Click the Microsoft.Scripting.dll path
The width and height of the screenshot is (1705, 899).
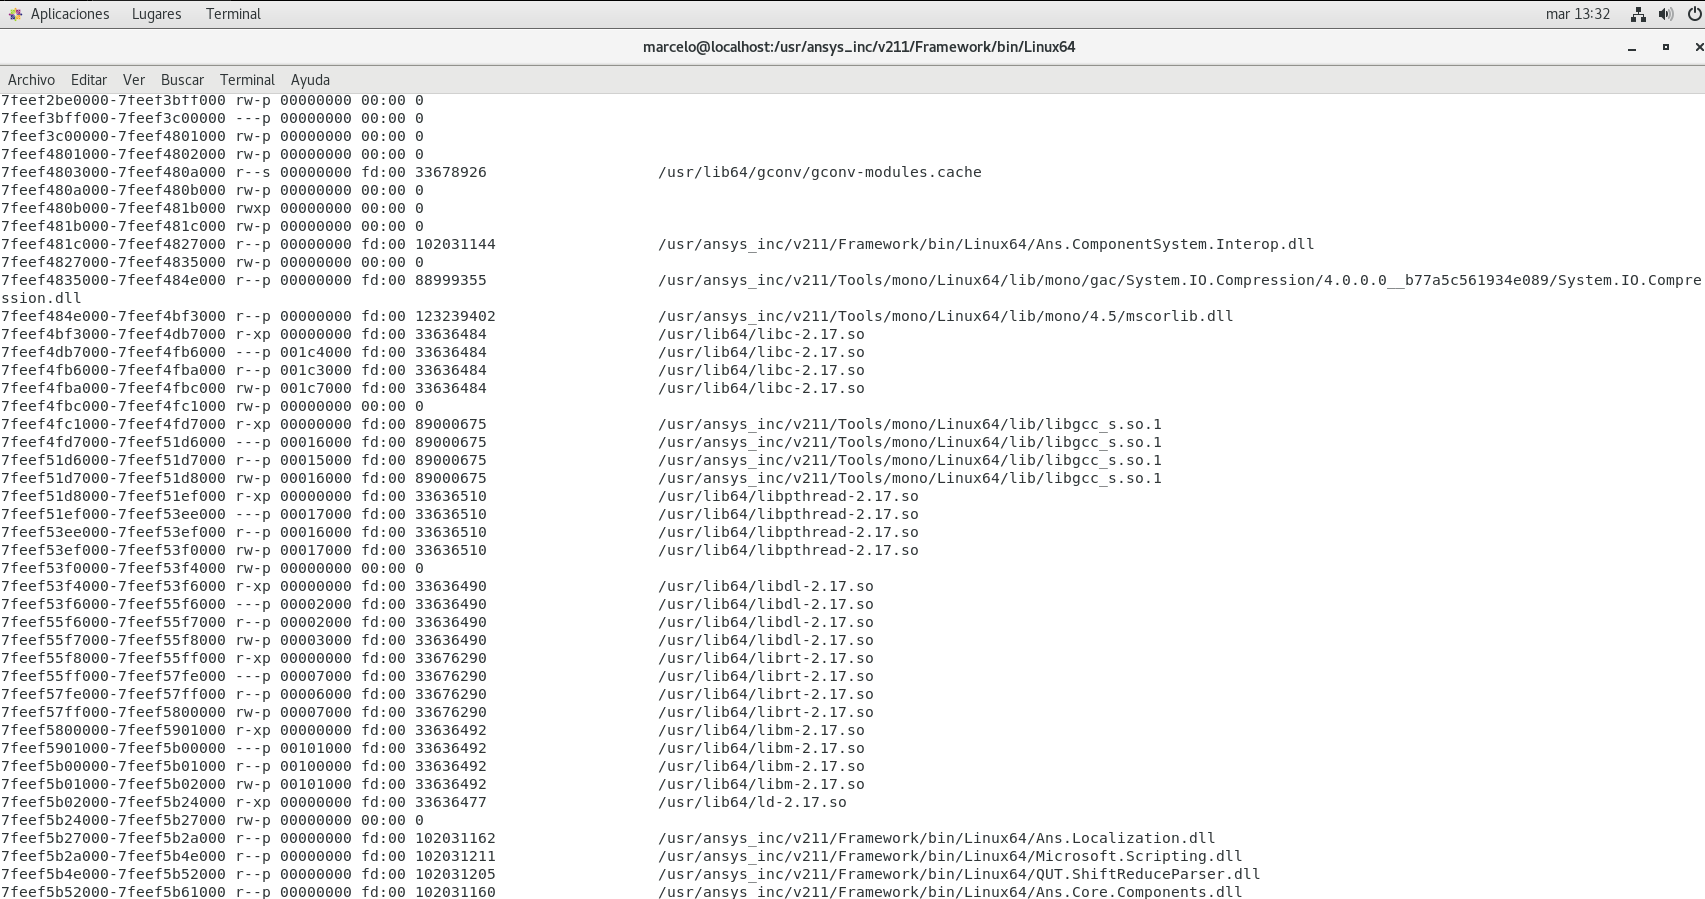pyautogui.click(x=950, y=856)
